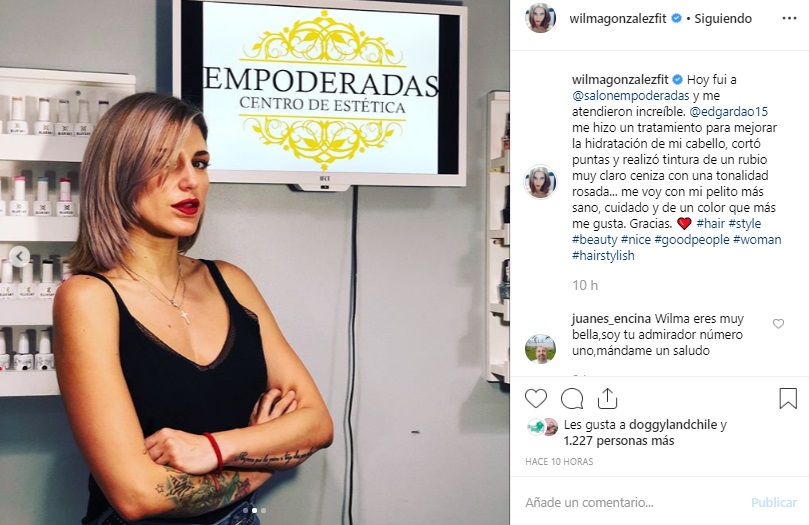809x525 pixels.
Task: Go to the previous photo with the left arrow
Action: (x=20, y=256)
